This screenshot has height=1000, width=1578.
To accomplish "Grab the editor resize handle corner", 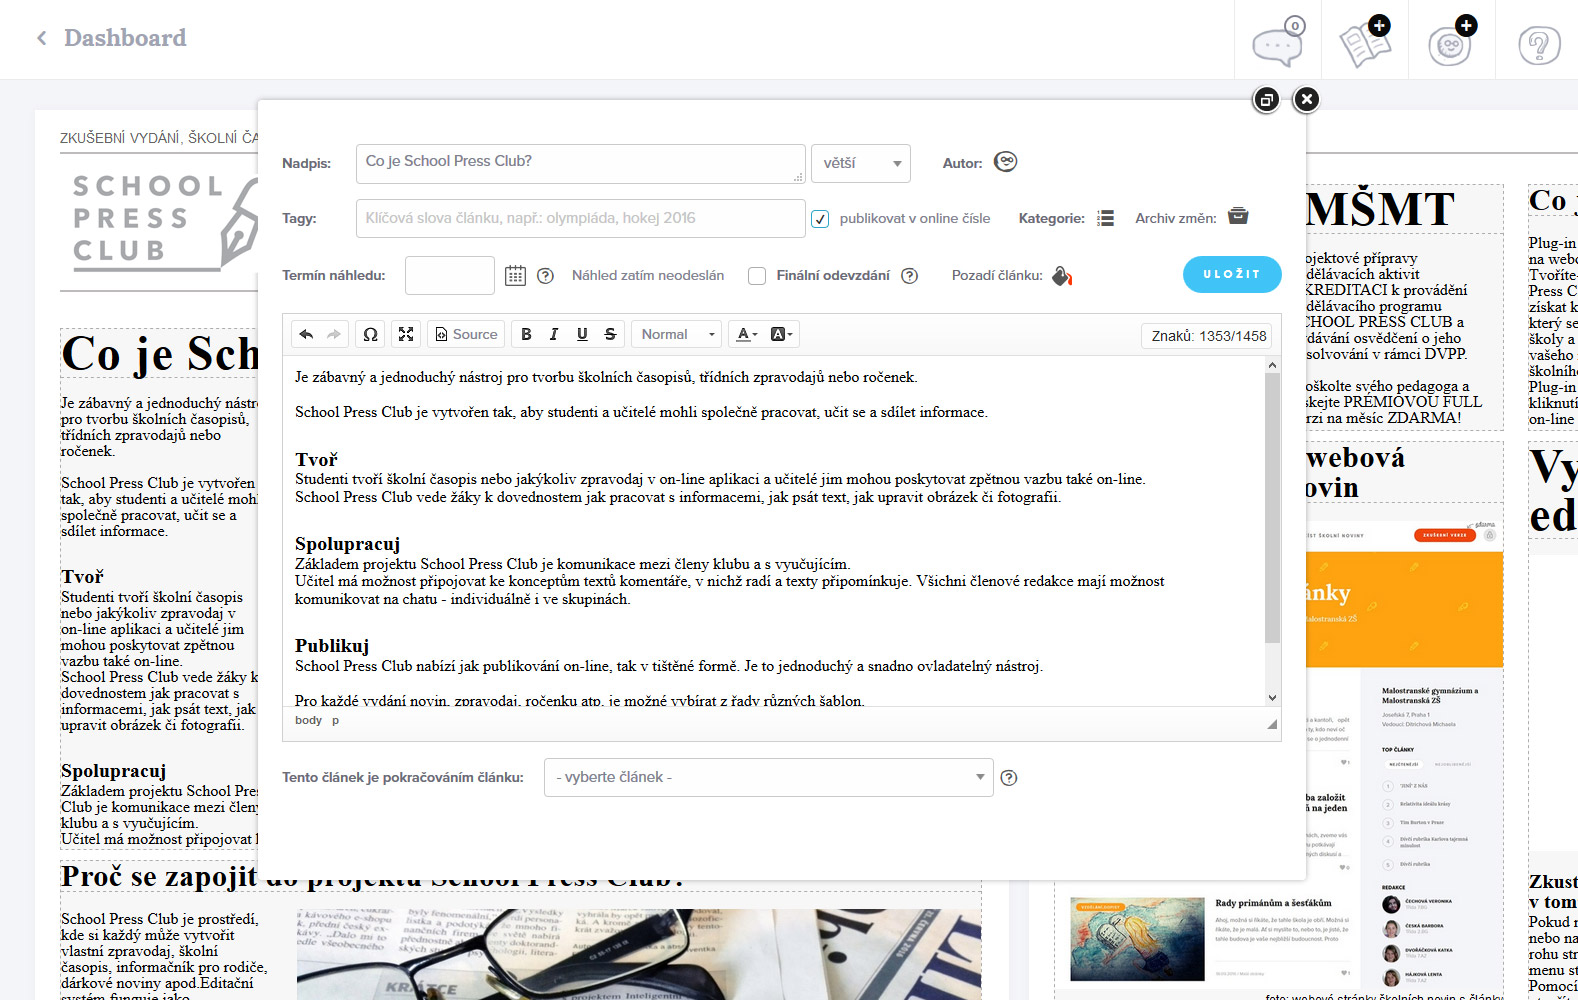I will pyautogui.click(x=1272, y=723).
